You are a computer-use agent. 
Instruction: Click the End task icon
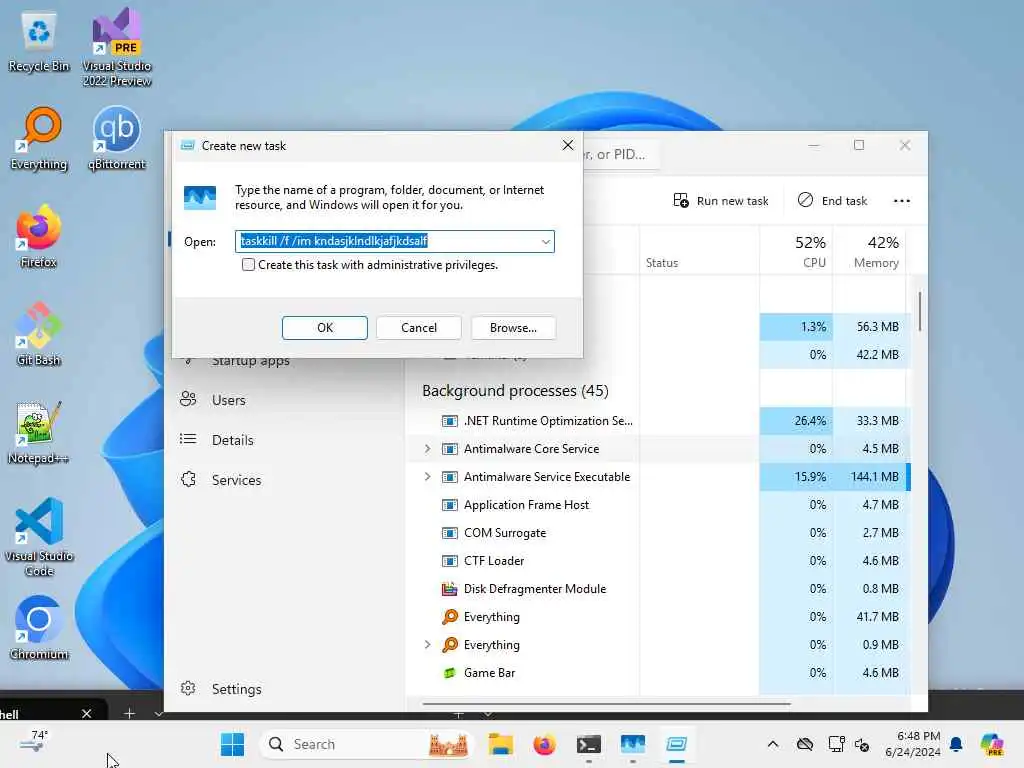[x=805, y=200]
